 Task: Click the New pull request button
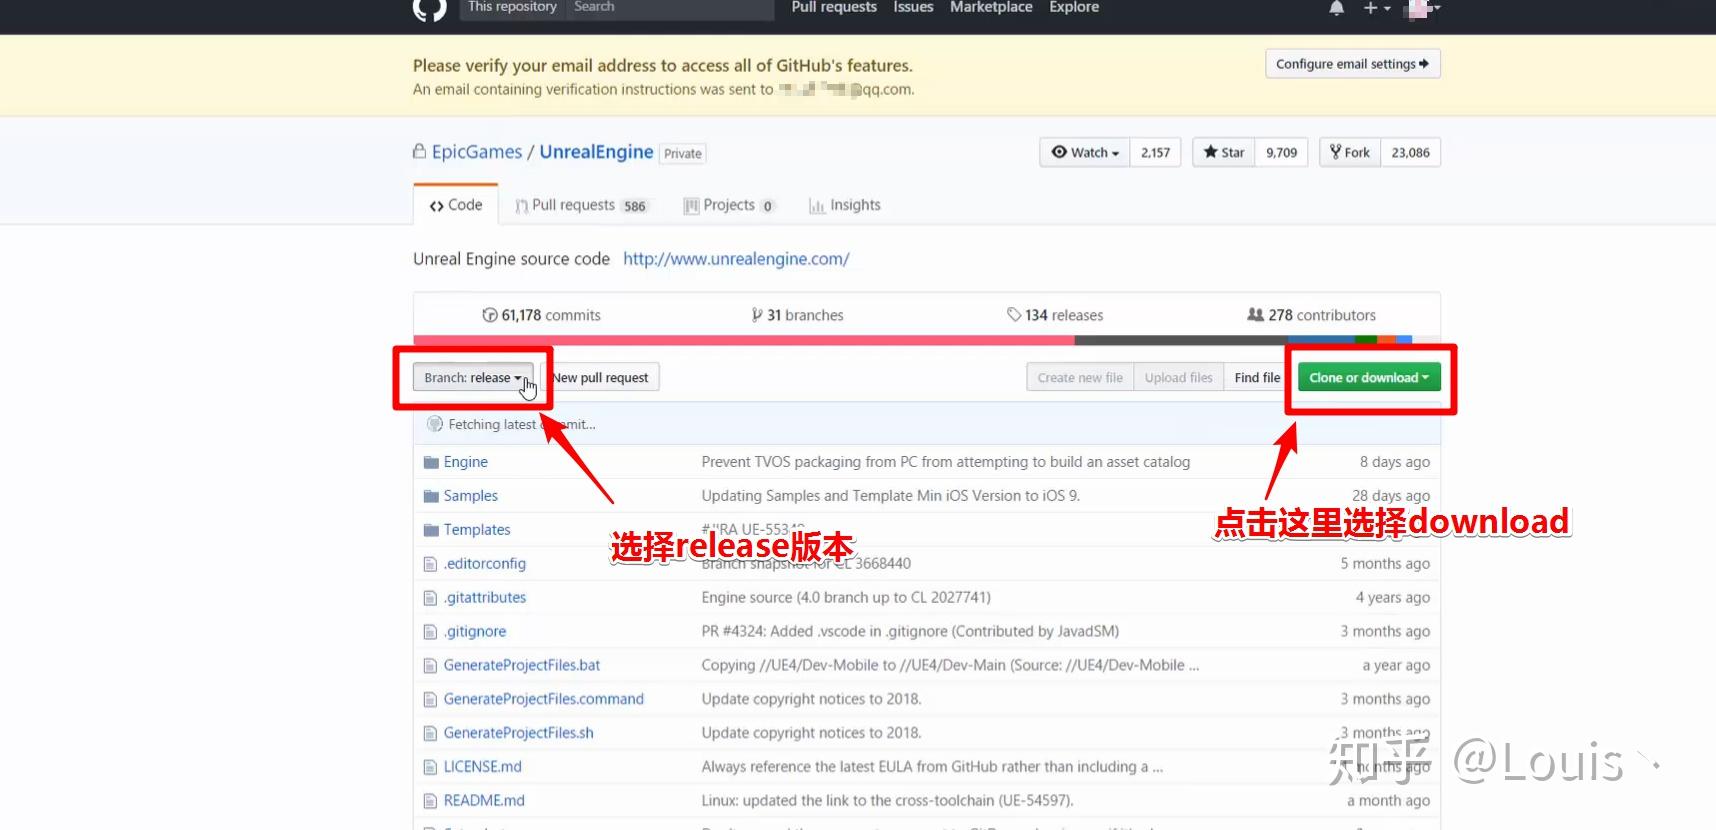coord(600,378)
